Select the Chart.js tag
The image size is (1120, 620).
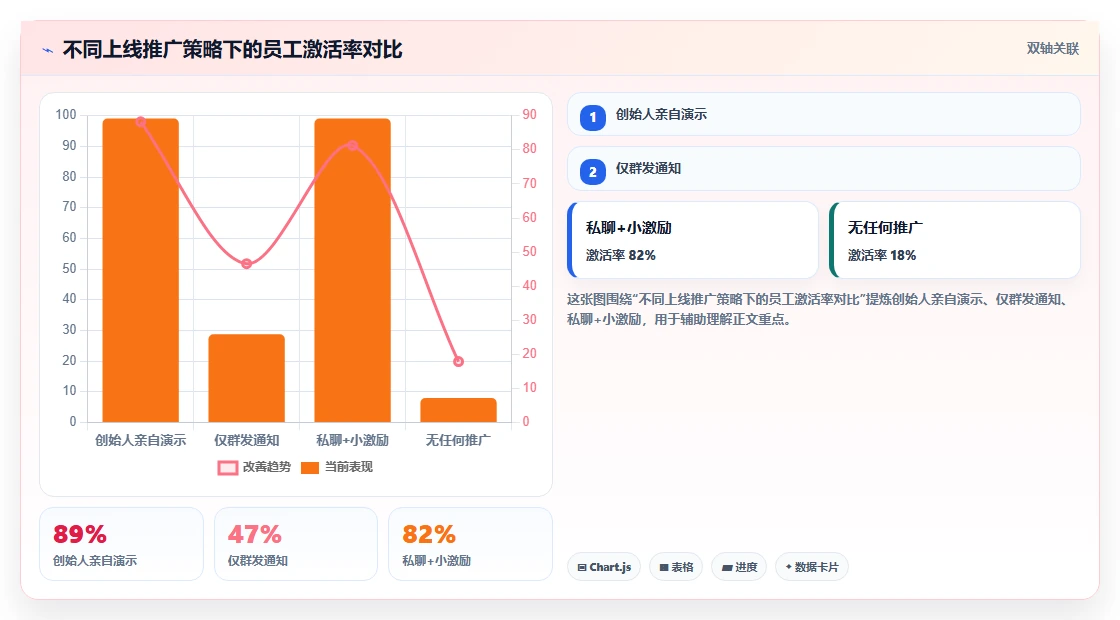pos(604,567)
